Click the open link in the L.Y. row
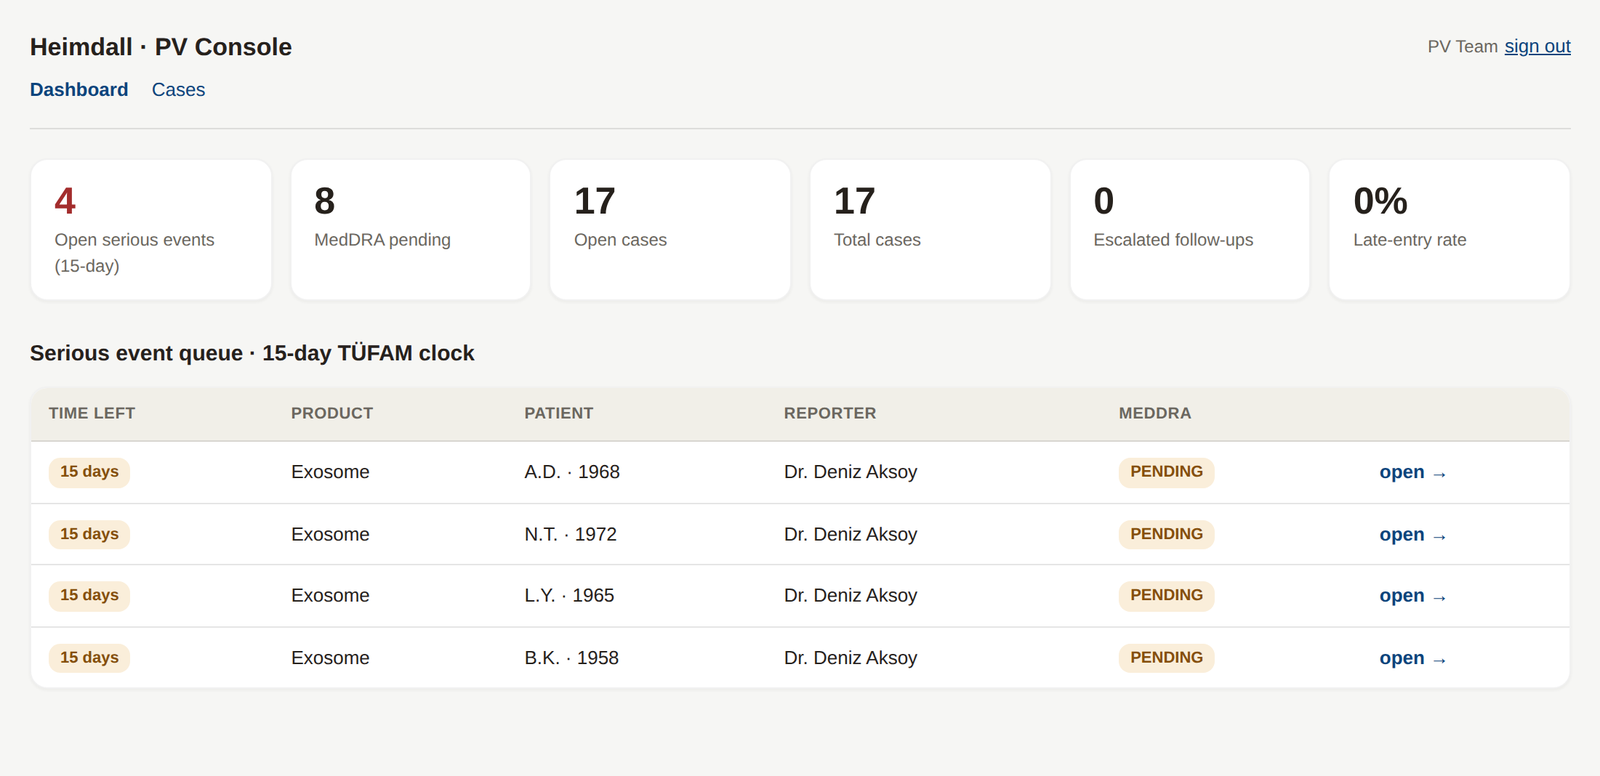This screenshot has height=776, width=1600. (1412, 596)
